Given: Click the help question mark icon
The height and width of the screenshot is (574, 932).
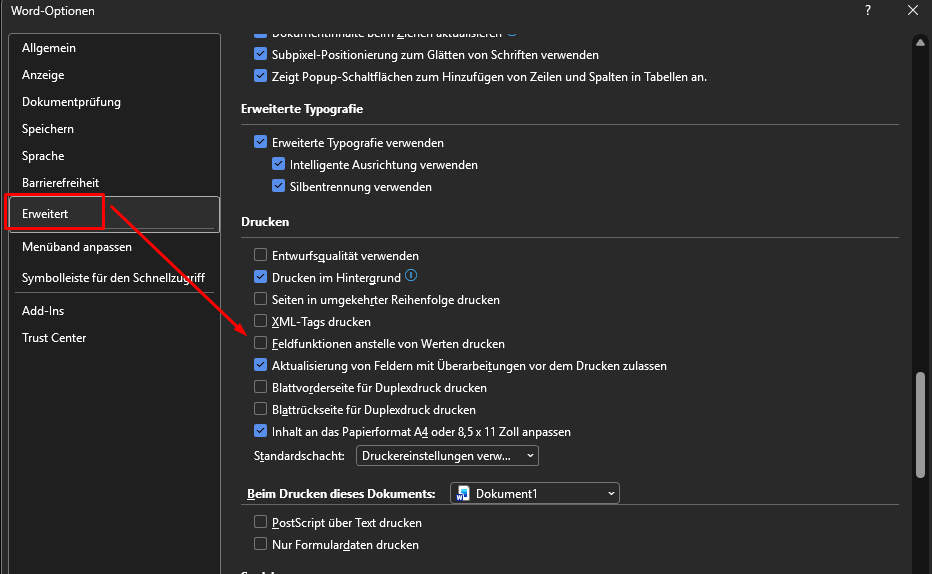Looking at the screenshot, I should (x=868, y=10).
